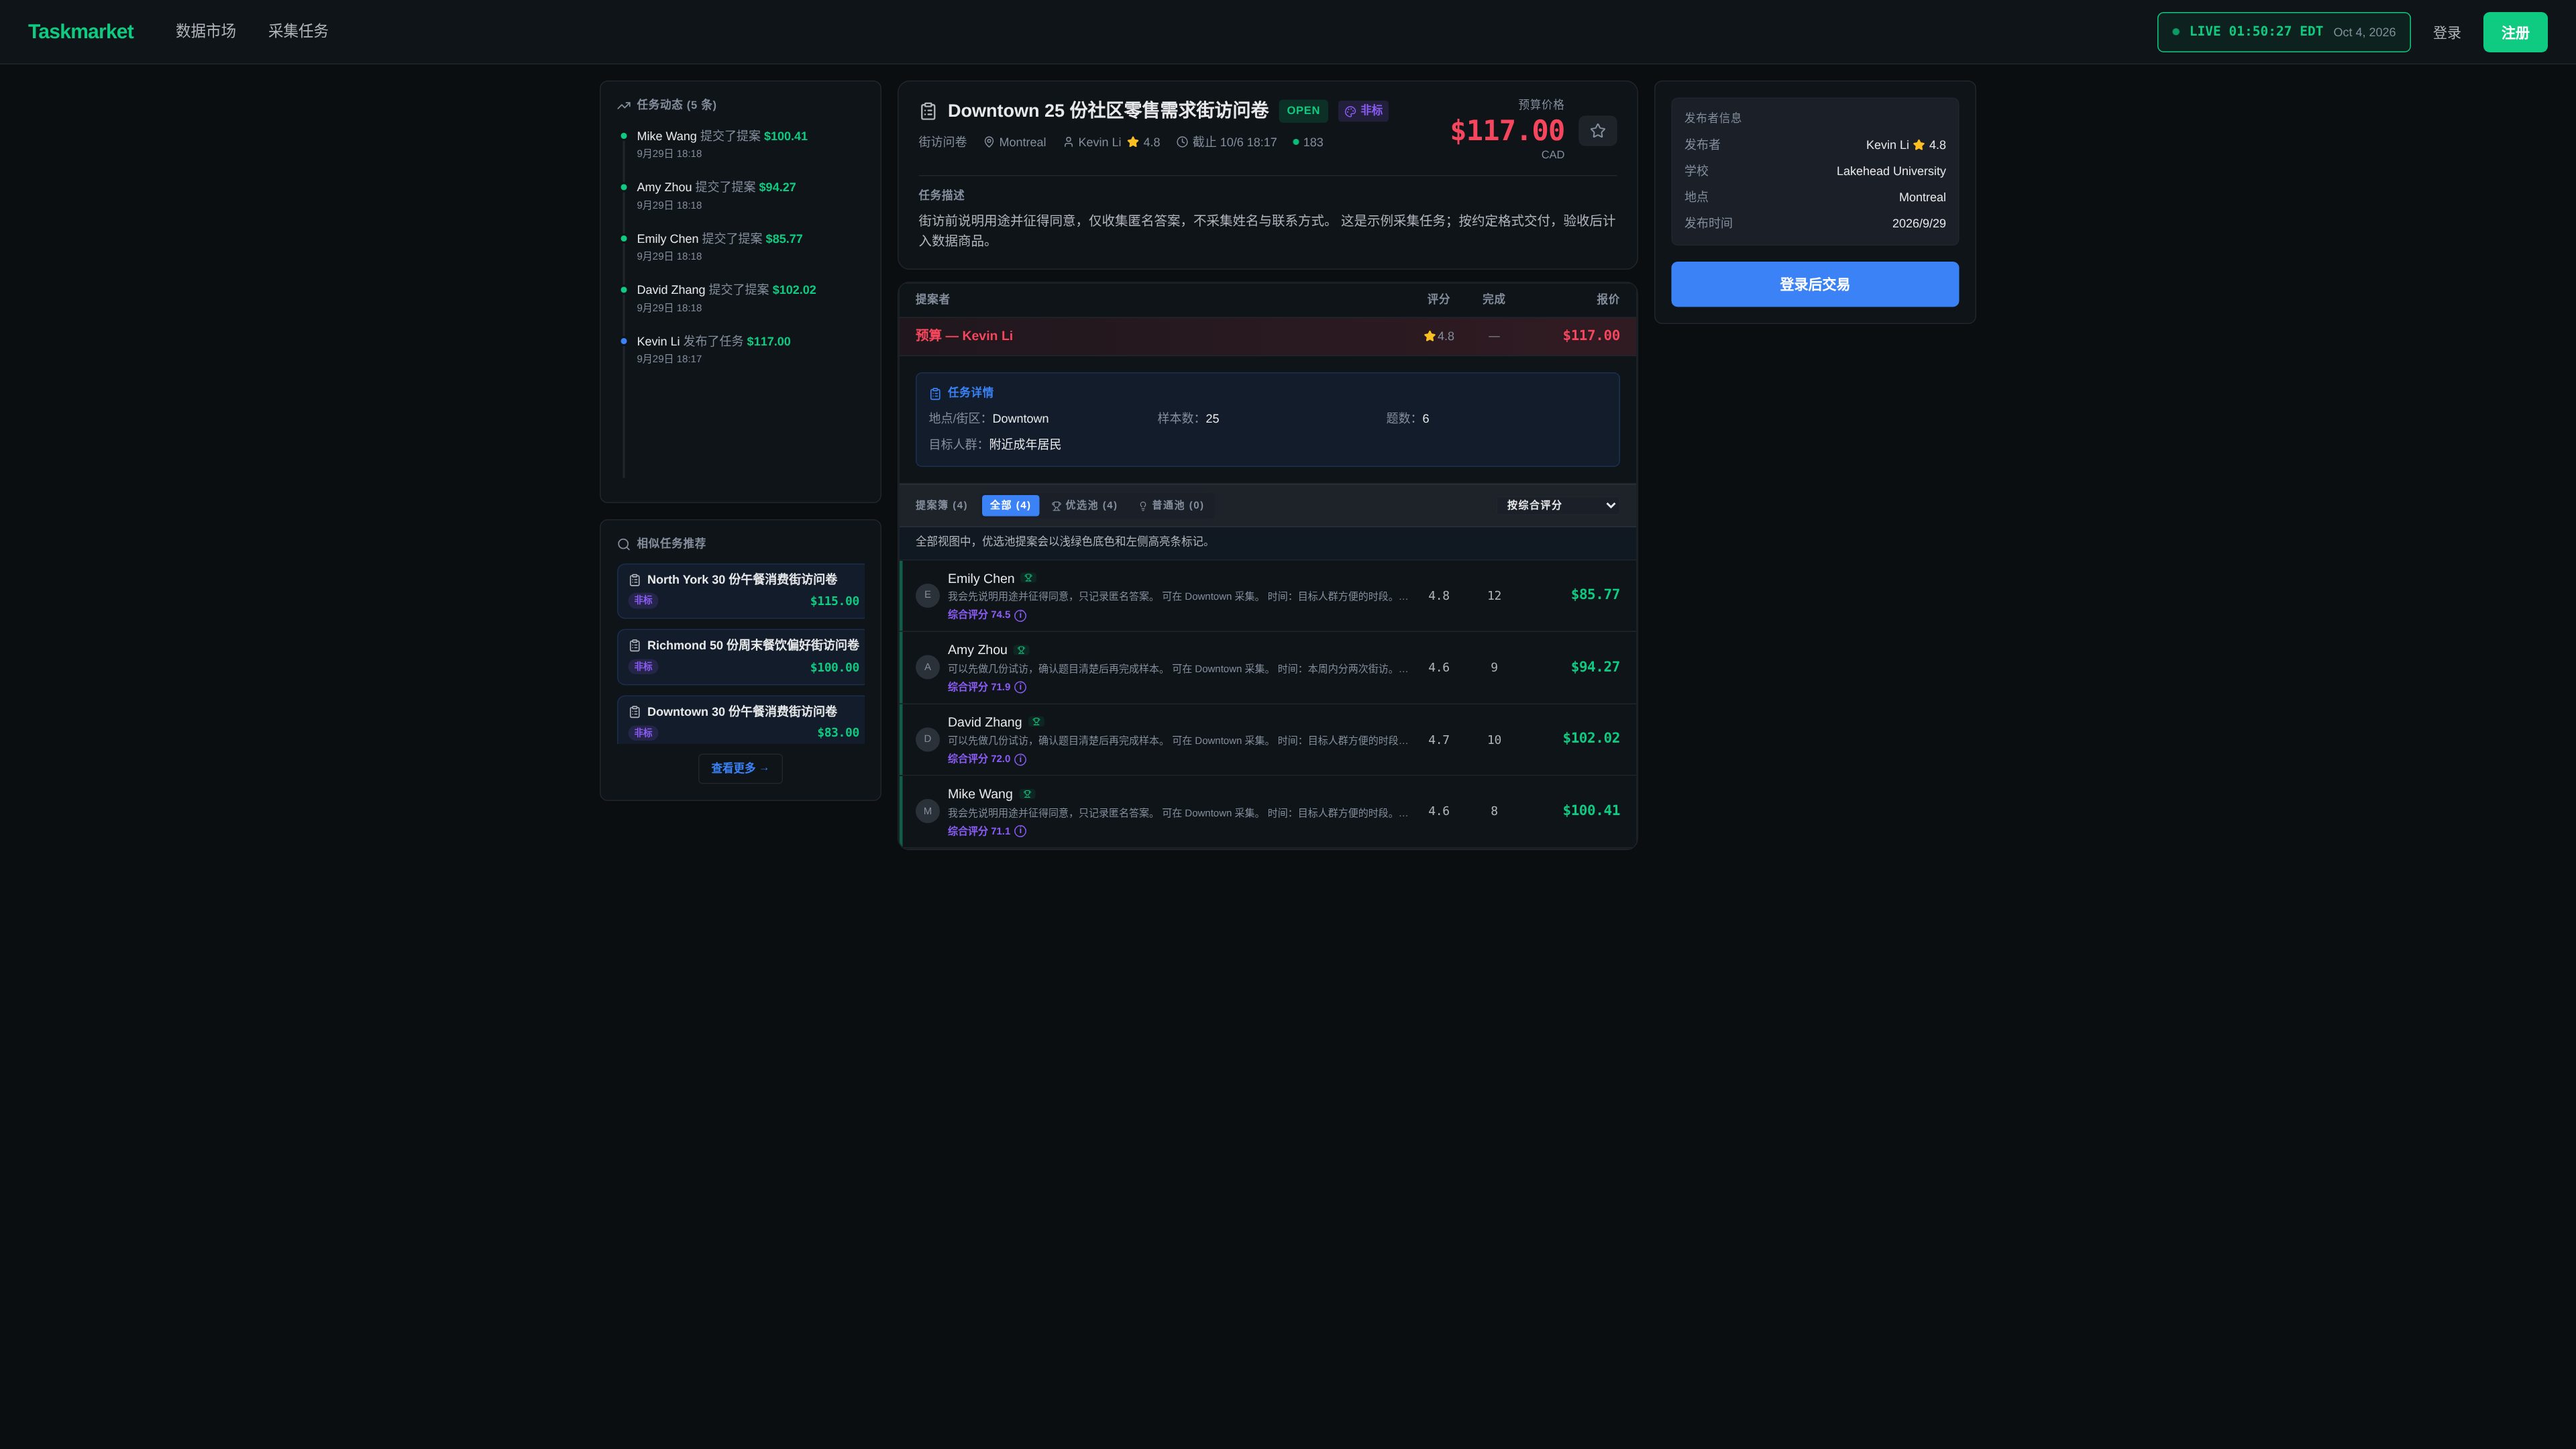Click 查看更多 link in similar tasks
The height and width of the screenshot is (1449, 2576).
point(740,768)
